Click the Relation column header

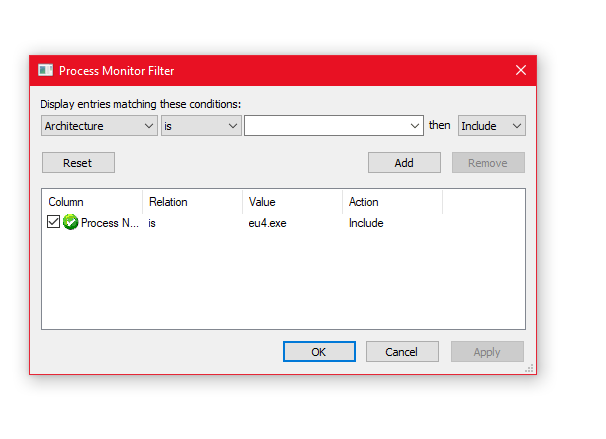(x=192, y=202)
